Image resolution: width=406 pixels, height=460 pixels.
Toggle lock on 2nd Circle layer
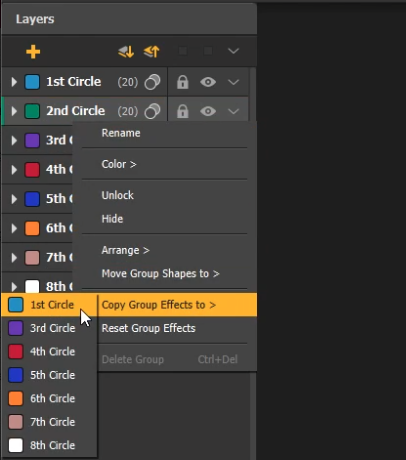click(183, 111)
